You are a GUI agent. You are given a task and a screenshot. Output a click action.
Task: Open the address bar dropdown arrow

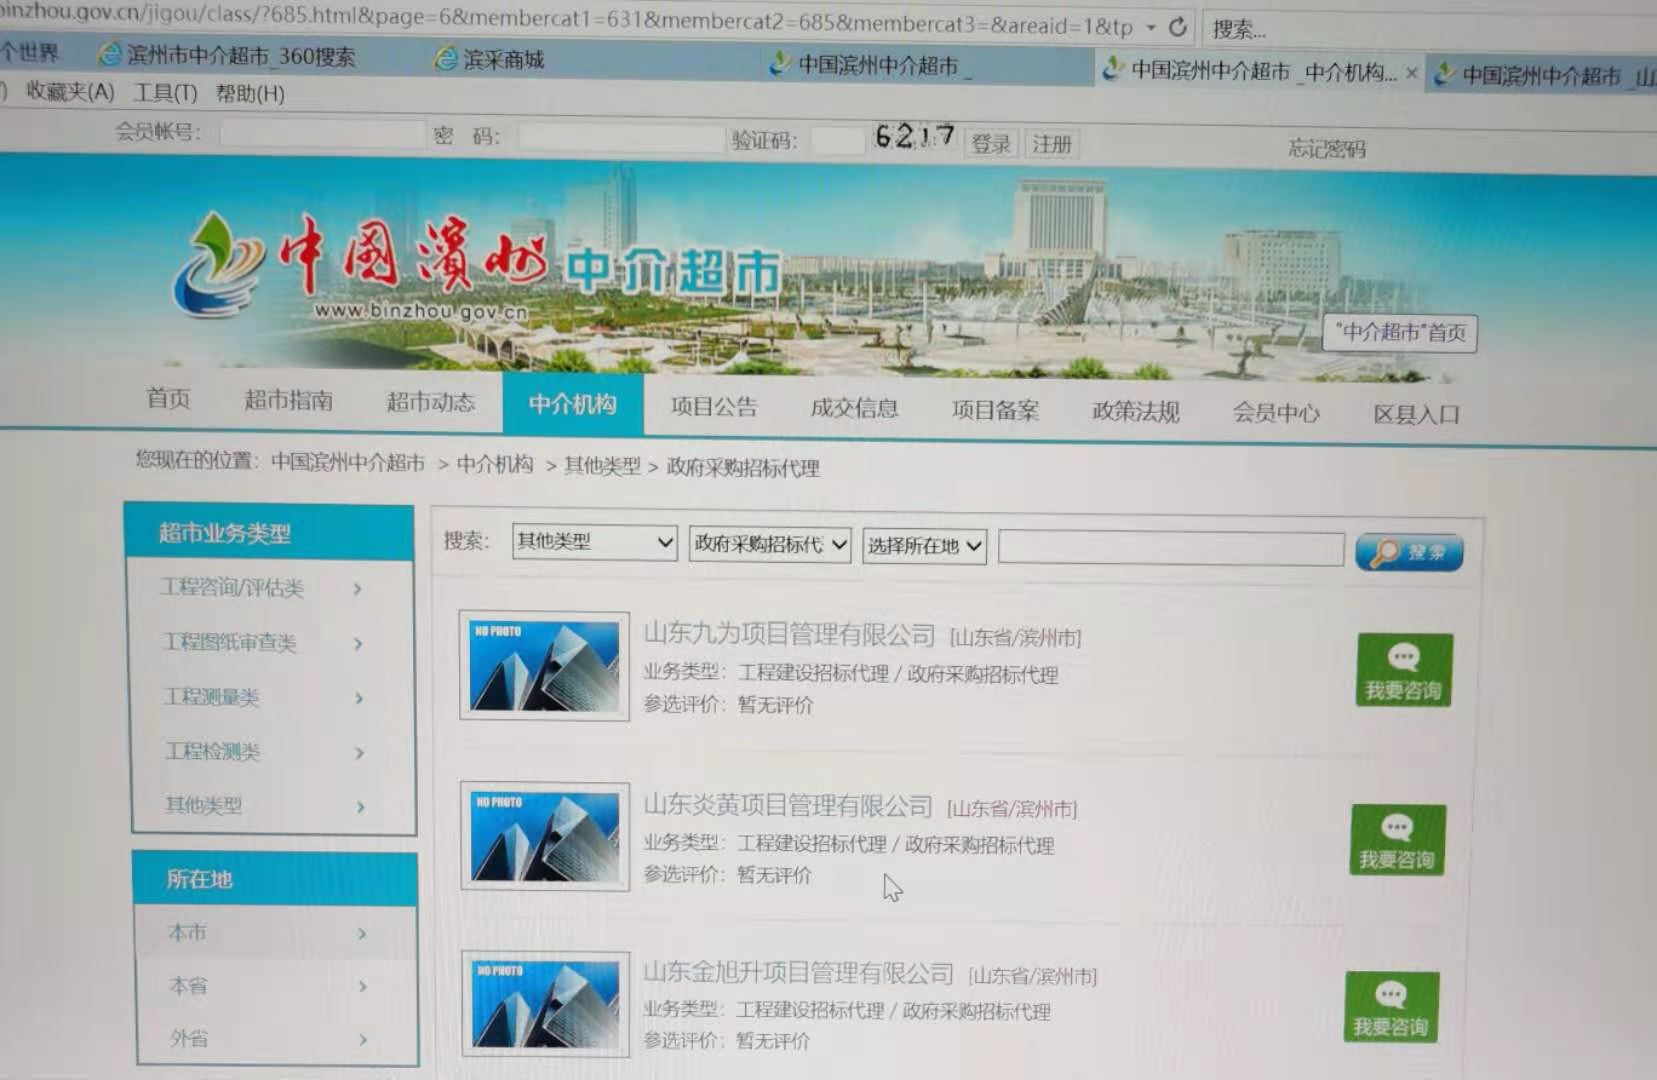pos(1151,27)
